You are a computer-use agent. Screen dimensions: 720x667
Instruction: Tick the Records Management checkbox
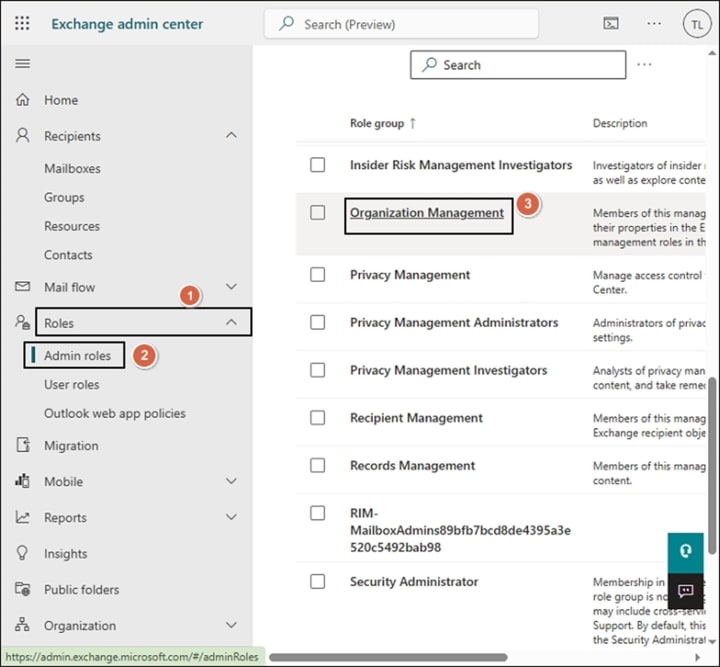(x=317, y=465)
